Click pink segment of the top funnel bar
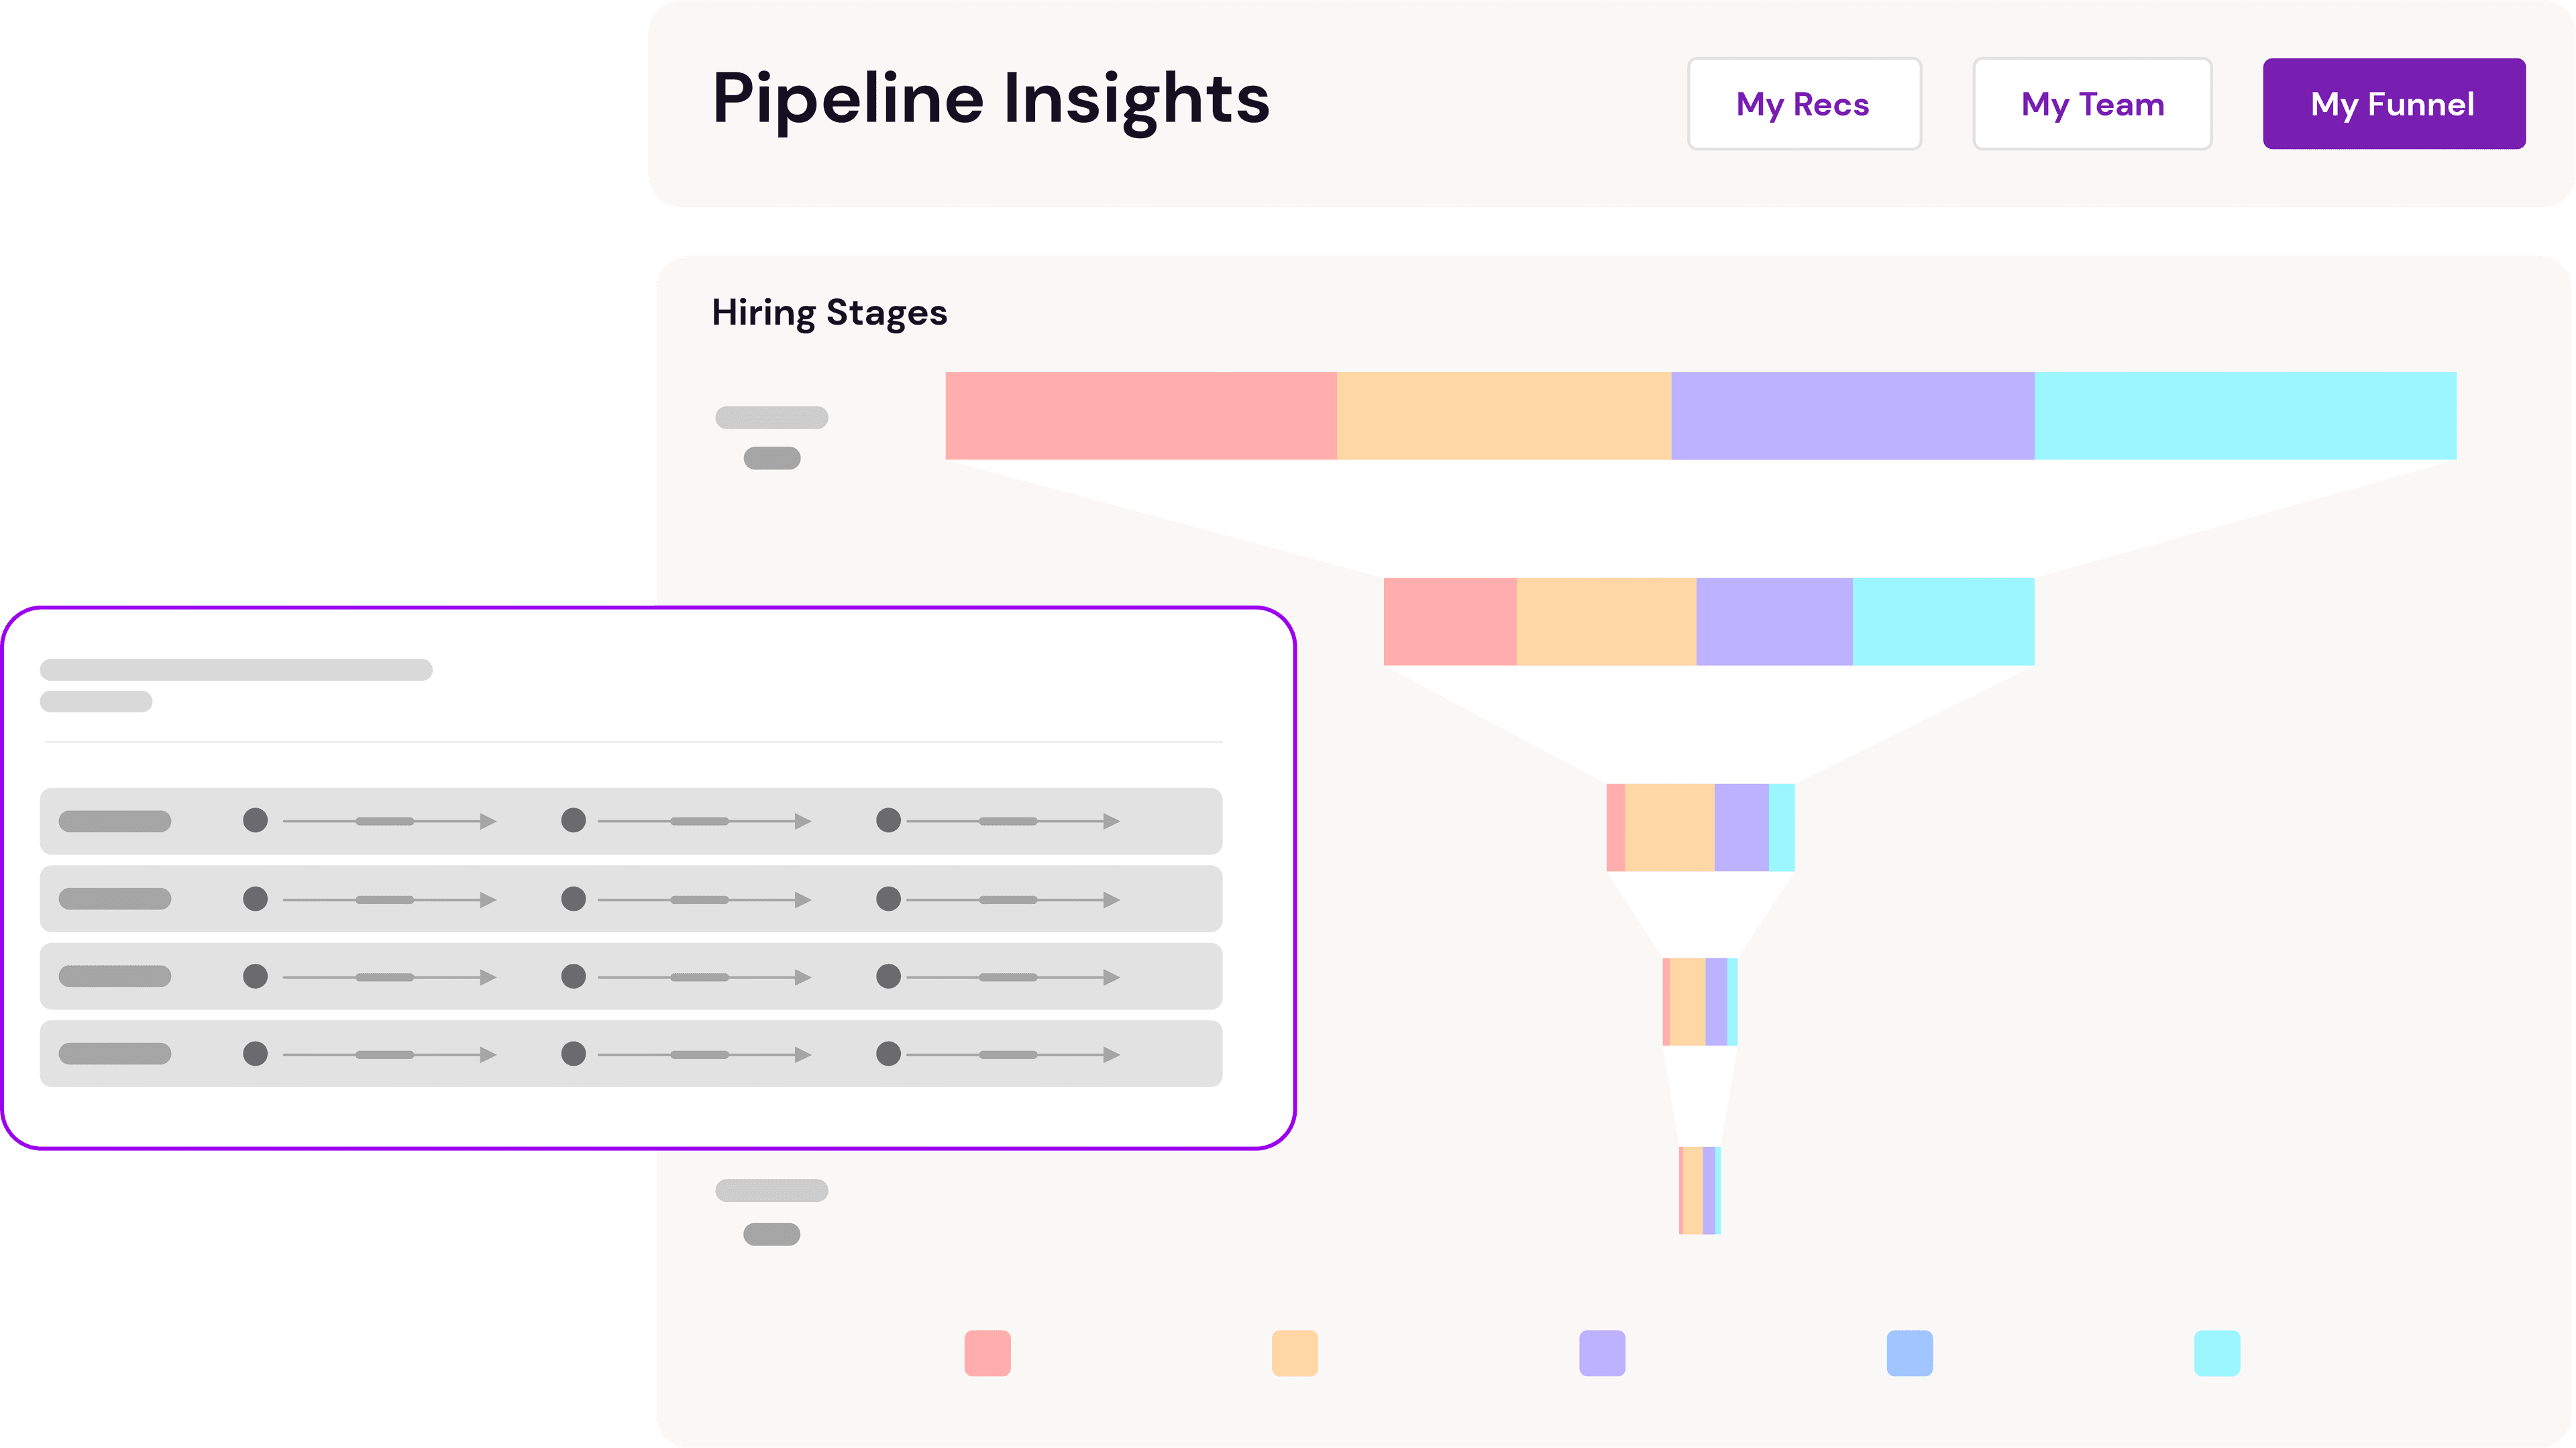Screen dimensions: 2576x1448 (1141, 416)
